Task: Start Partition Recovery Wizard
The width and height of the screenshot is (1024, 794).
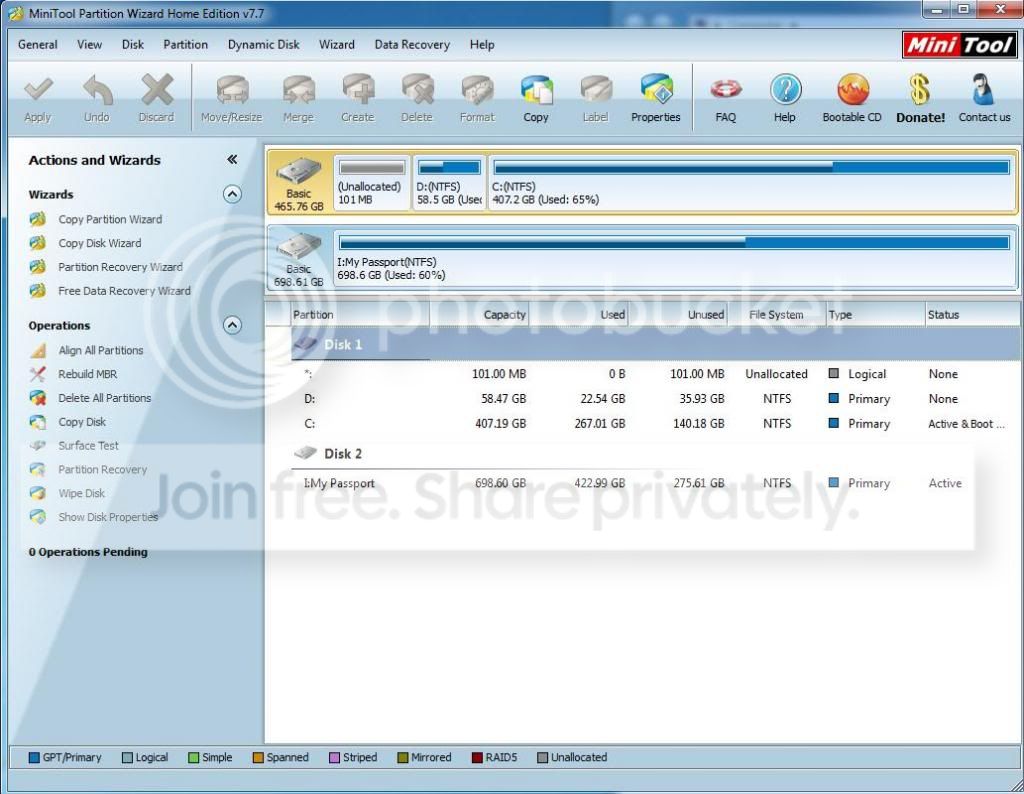Action: click(x=120, y=267)
